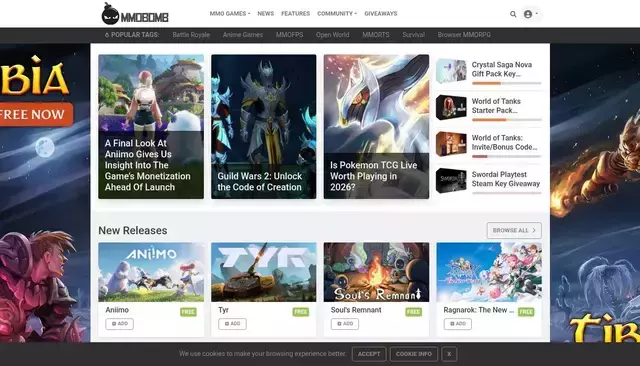
Task: Go to the News menu item
Action: 266,13
